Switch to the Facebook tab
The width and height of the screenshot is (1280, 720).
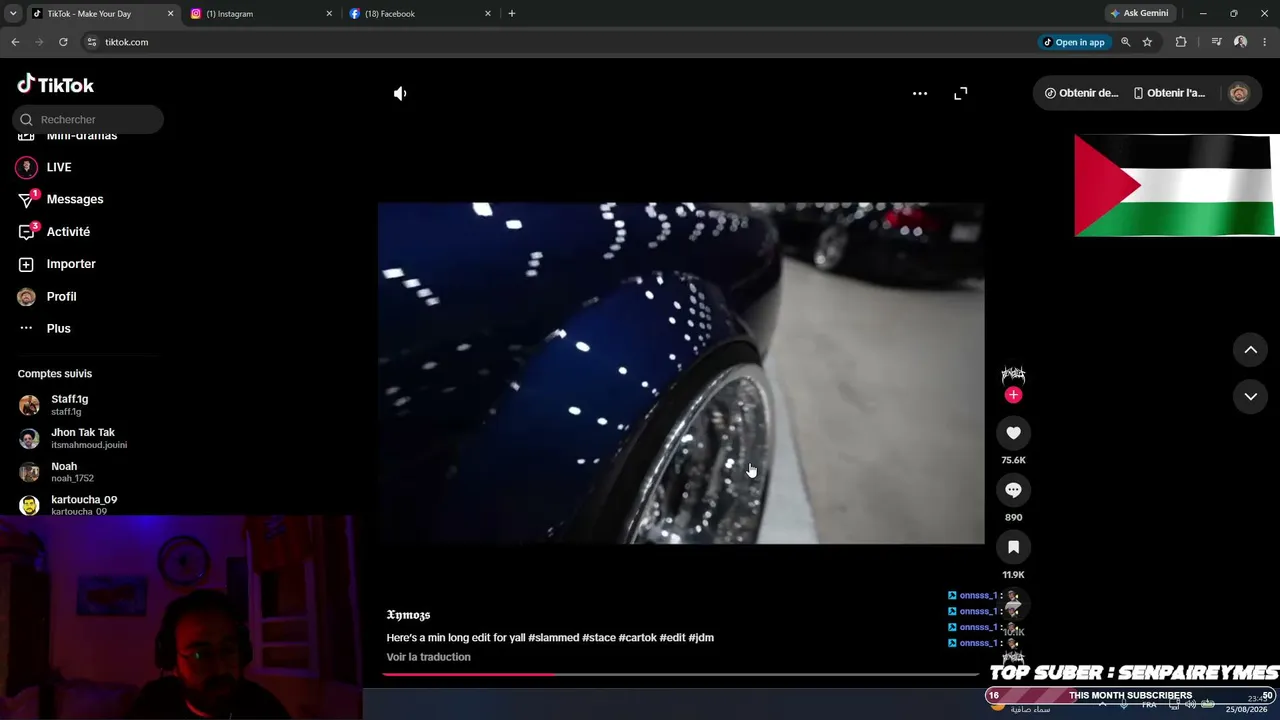click(x=421, y=14)
